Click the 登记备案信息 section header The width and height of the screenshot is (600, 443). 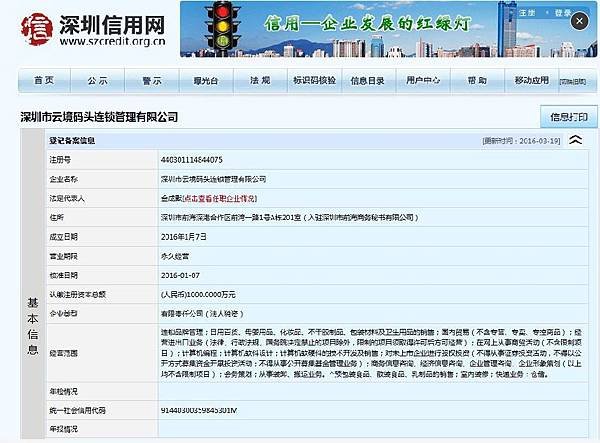pyautogui.click(x=72, y=140)
